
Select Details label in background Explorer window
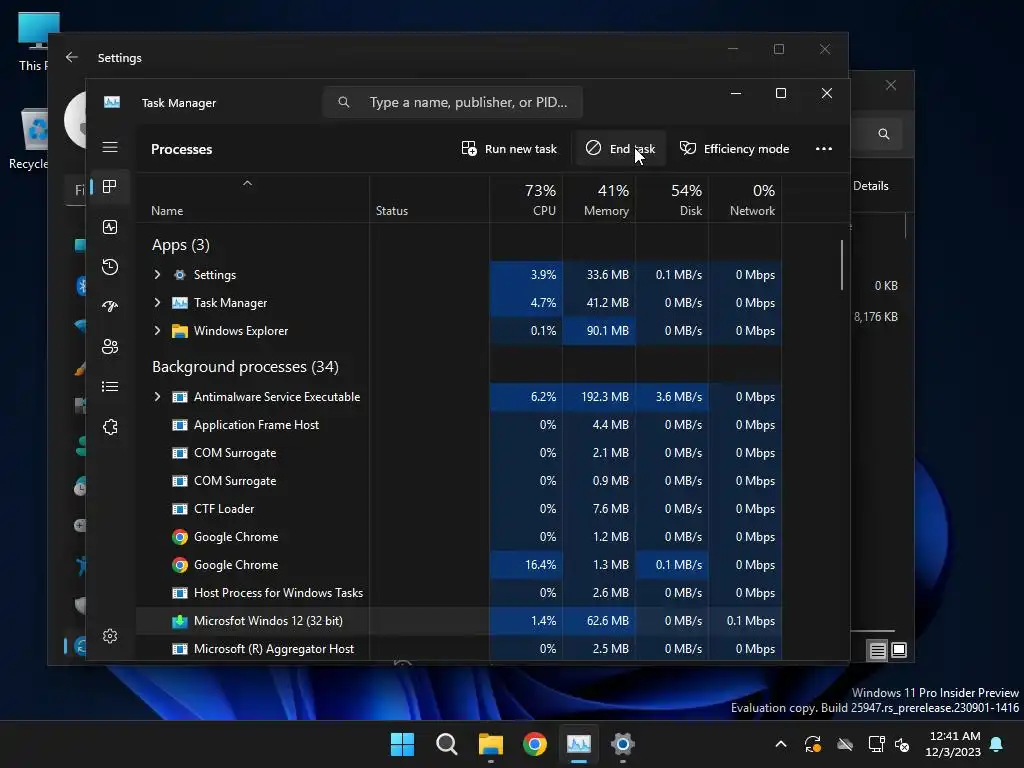click(871, 186)
